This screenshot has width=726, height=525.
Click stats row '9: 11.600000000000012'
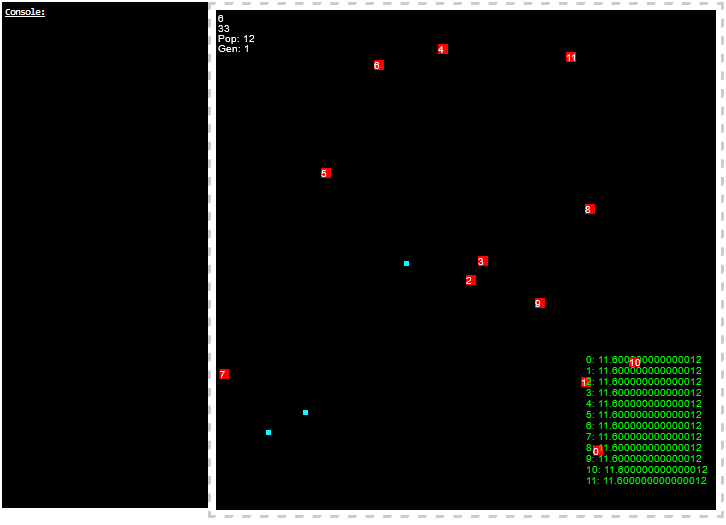pyautogui.click(x=644, y=459)
